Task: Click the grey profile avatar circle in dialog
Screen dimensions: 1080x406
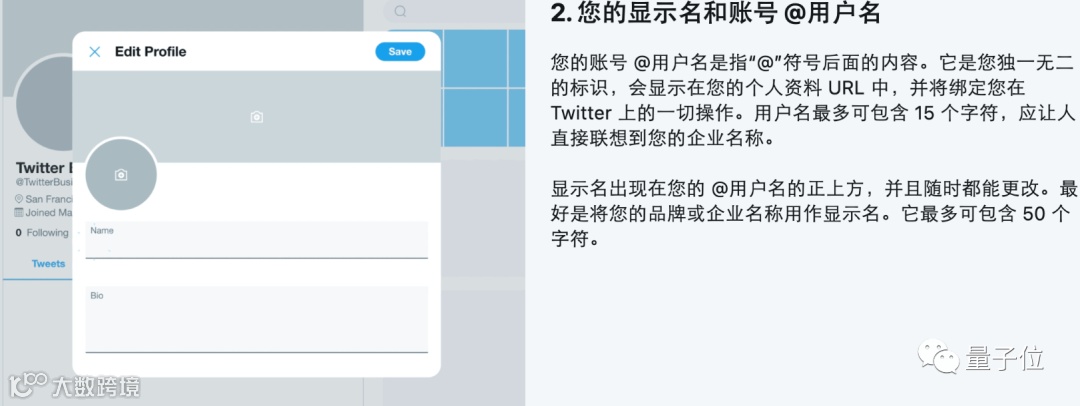Action: pyautogui.click(x=121, y=175)
